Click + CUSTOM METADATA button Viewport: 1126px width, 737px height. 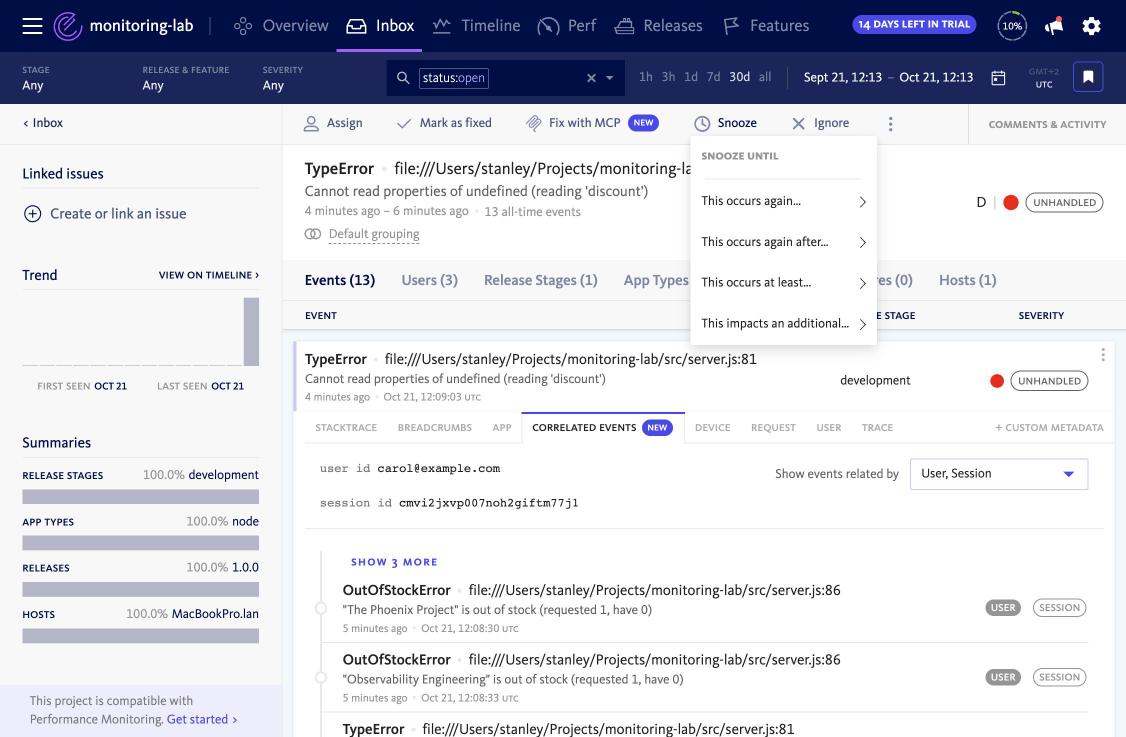click(x=1048, y=427)
